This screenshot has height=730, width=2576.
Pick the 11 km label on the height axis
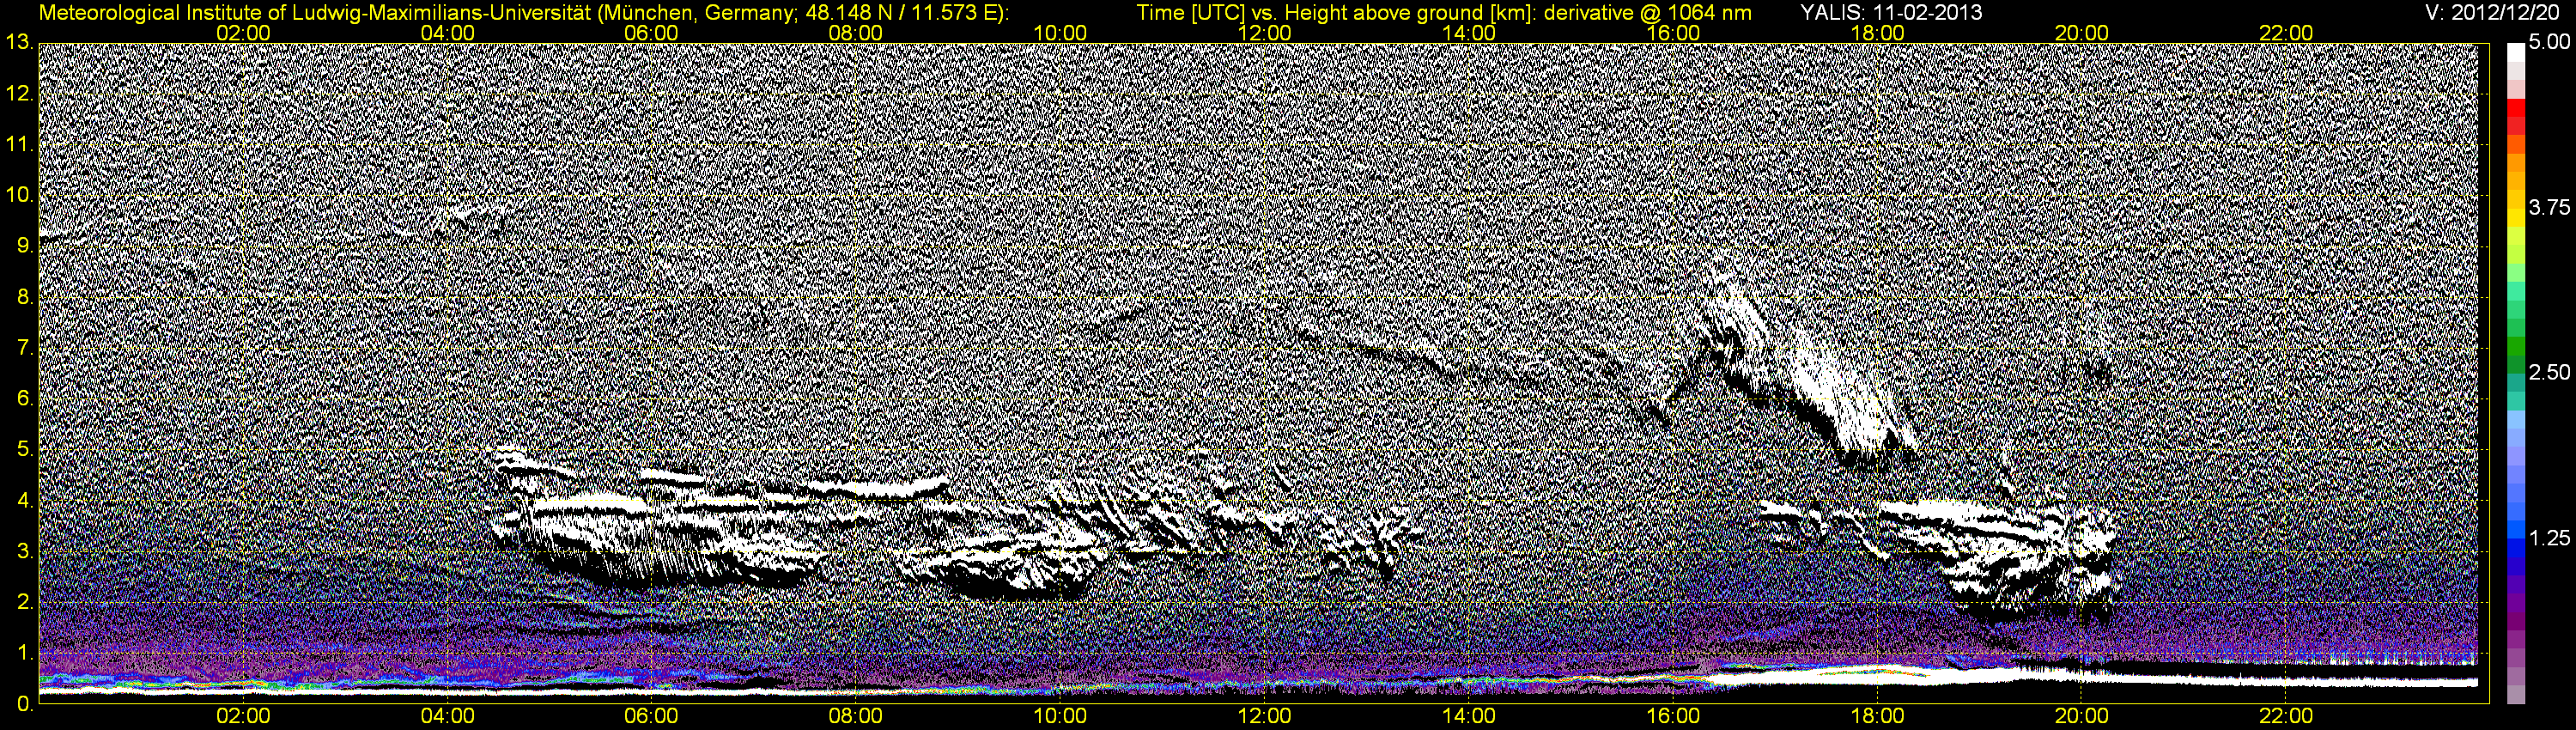coord(18,145)
